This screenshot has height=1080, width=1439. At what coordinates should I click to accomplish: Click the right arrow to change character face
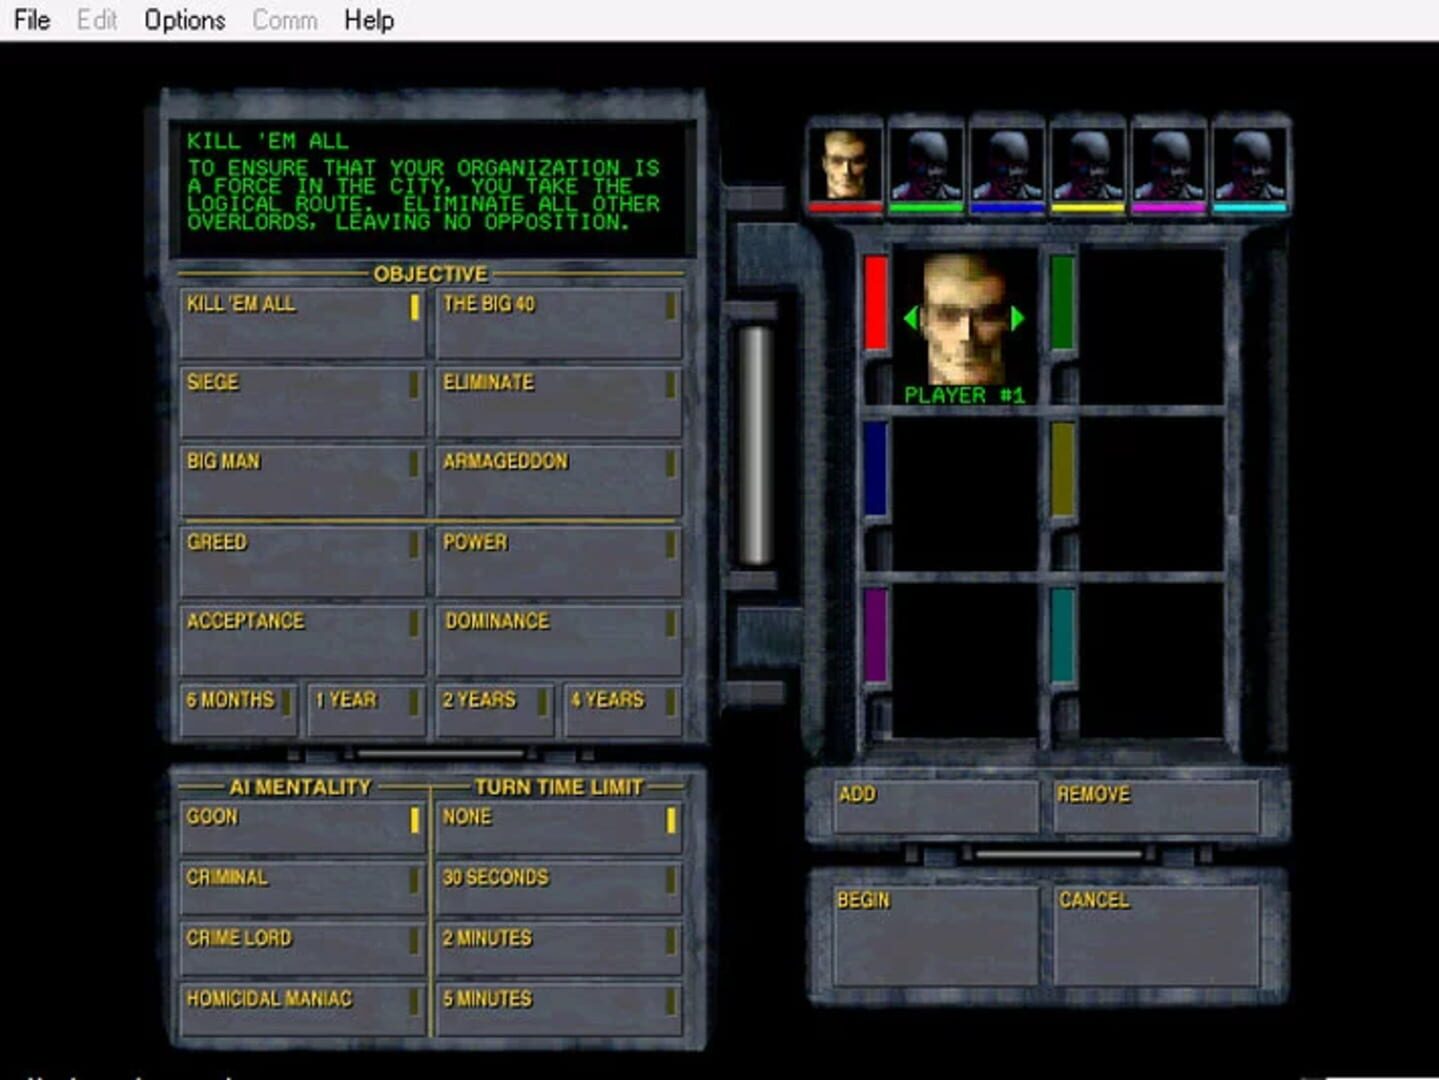click(1017, 320)
